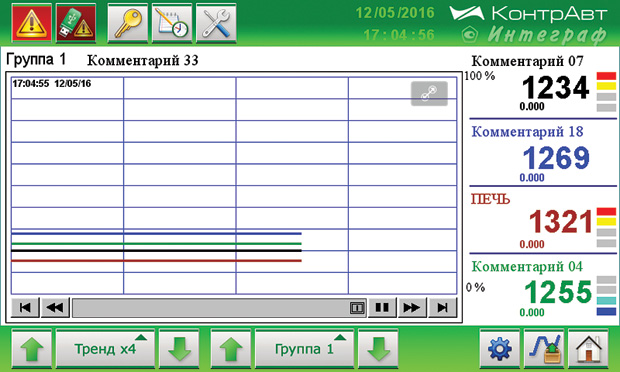Click the 0 % scale label

click(475, 287)
